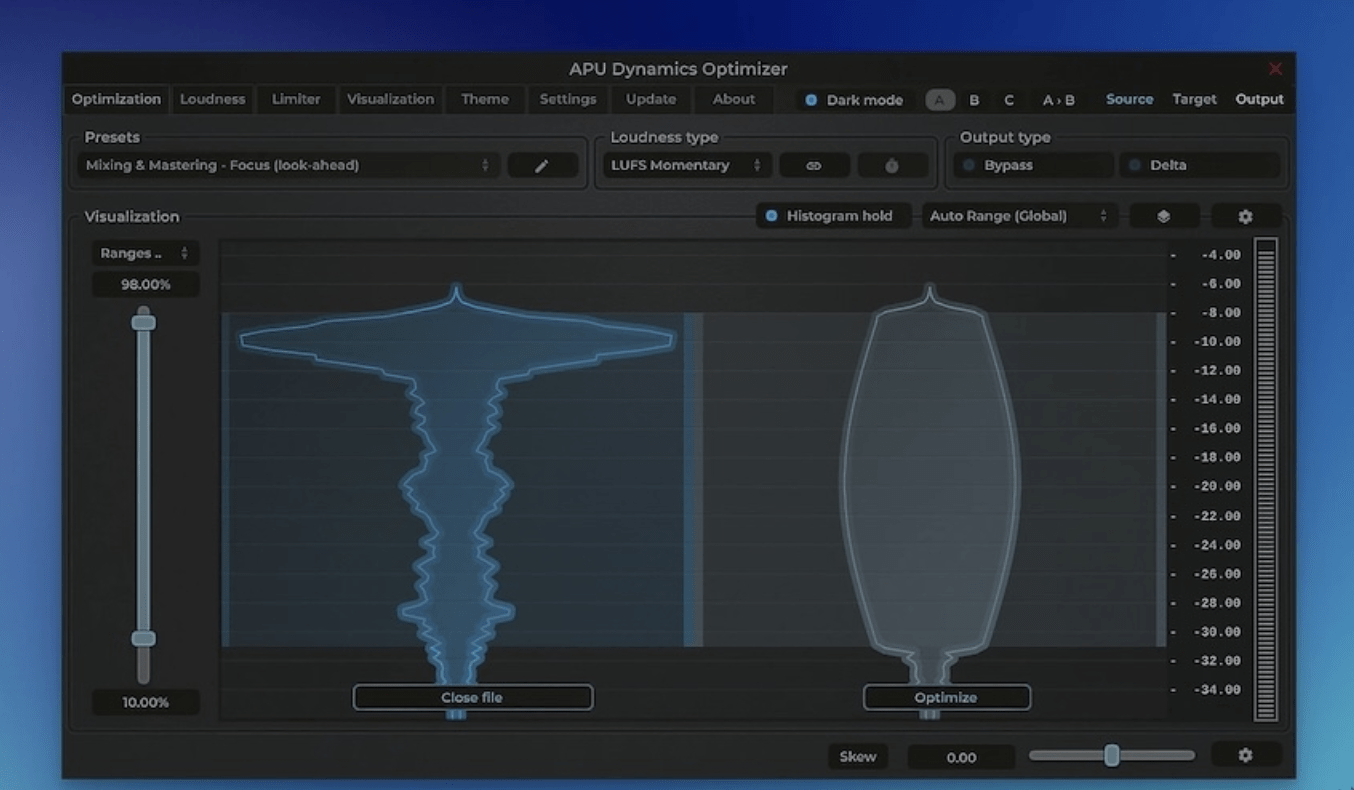Open the Visualization tab
The image size is (1354, 790).
click(390, 100)
